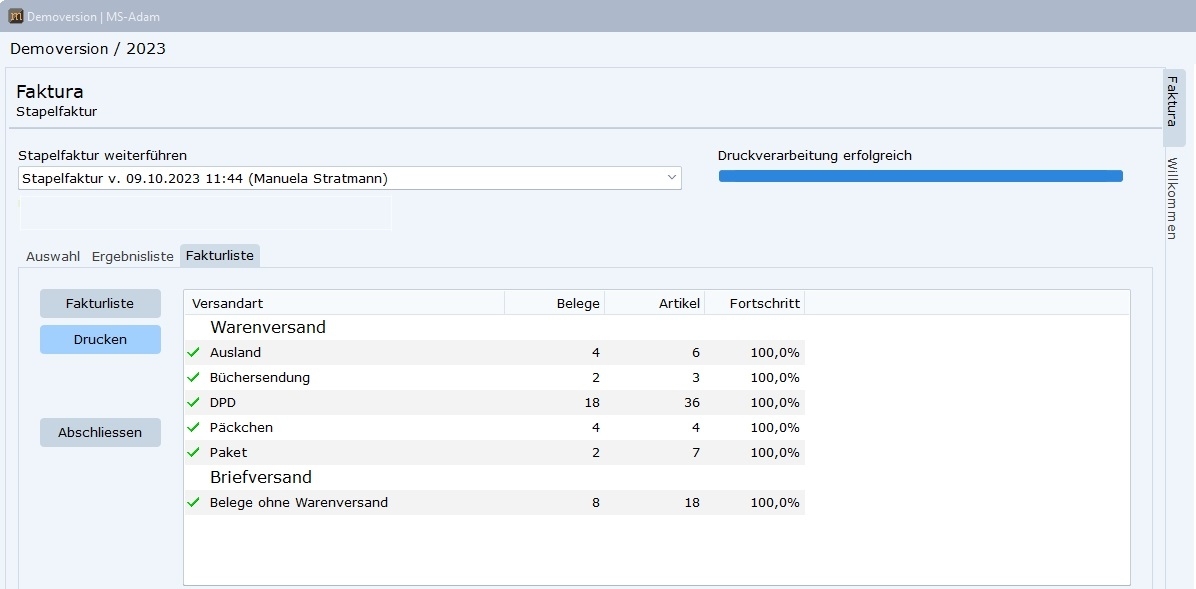Open the Ergebnisliste tab
This screenshot has width=1196, height=589.
pyautogui.click(x=133, y=256)
